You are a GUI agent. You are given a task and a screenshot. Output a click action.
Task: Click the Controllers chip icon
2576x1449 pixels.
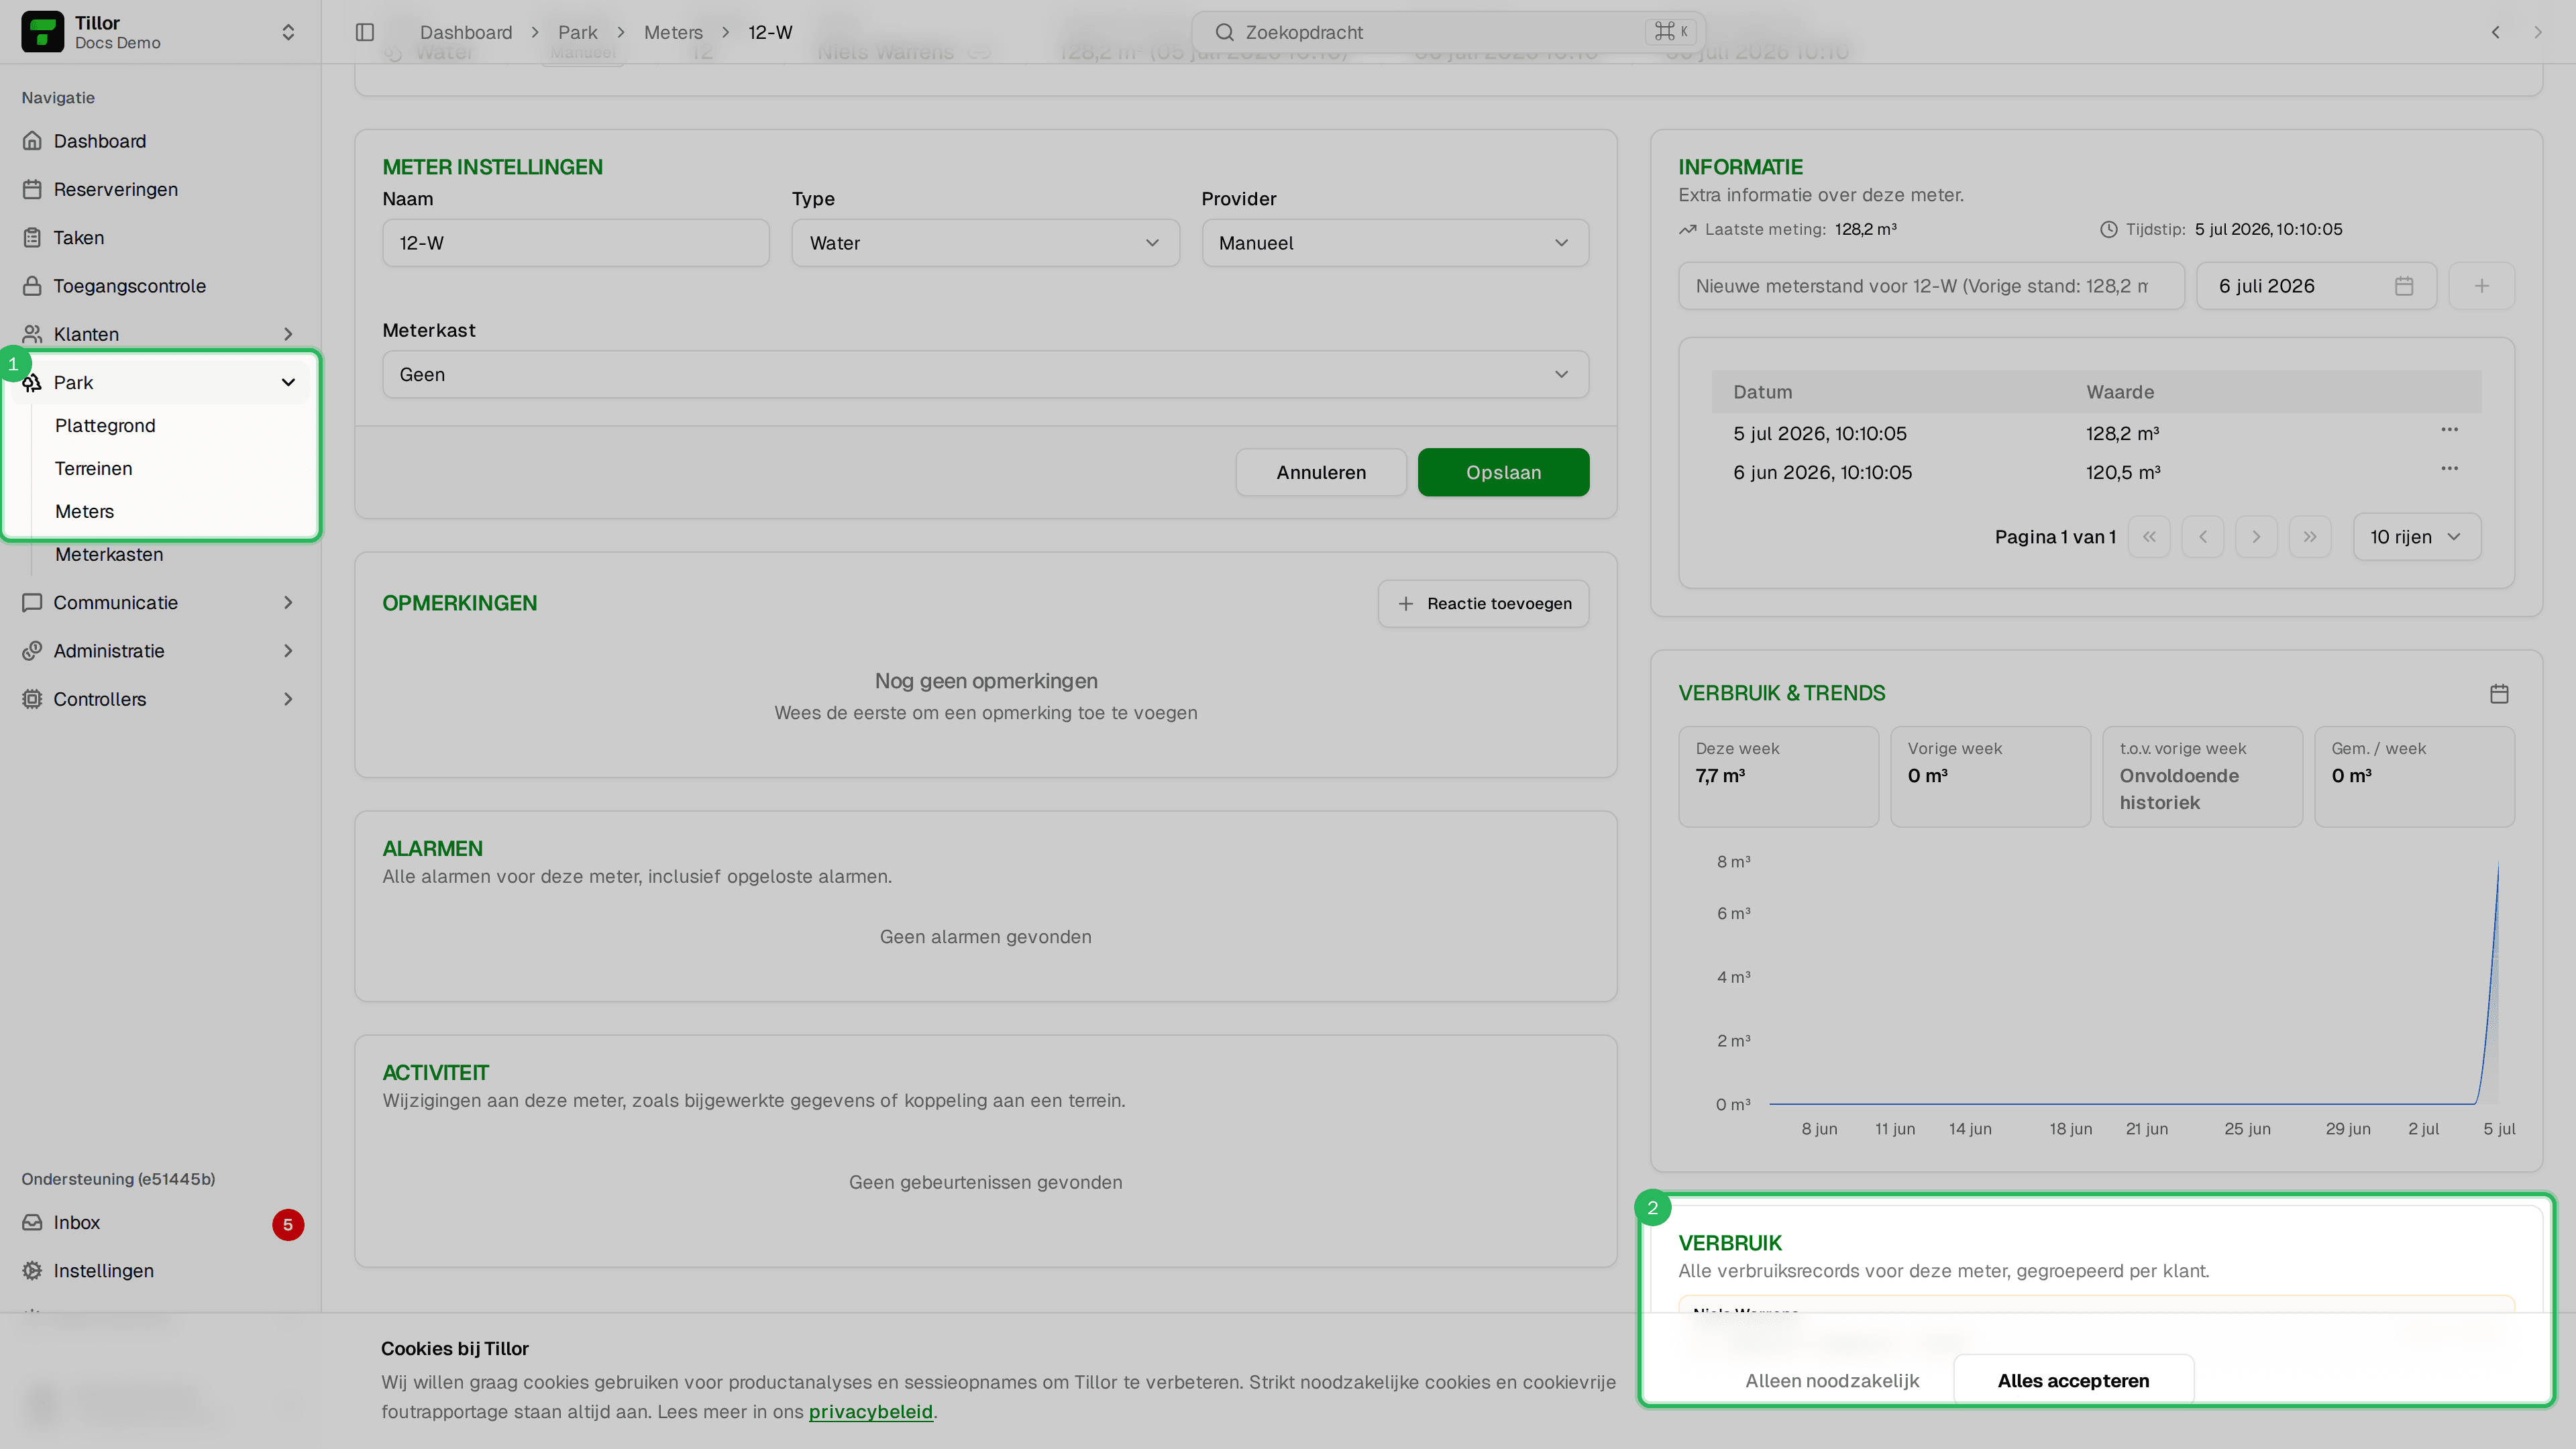(x=32, y=699)
